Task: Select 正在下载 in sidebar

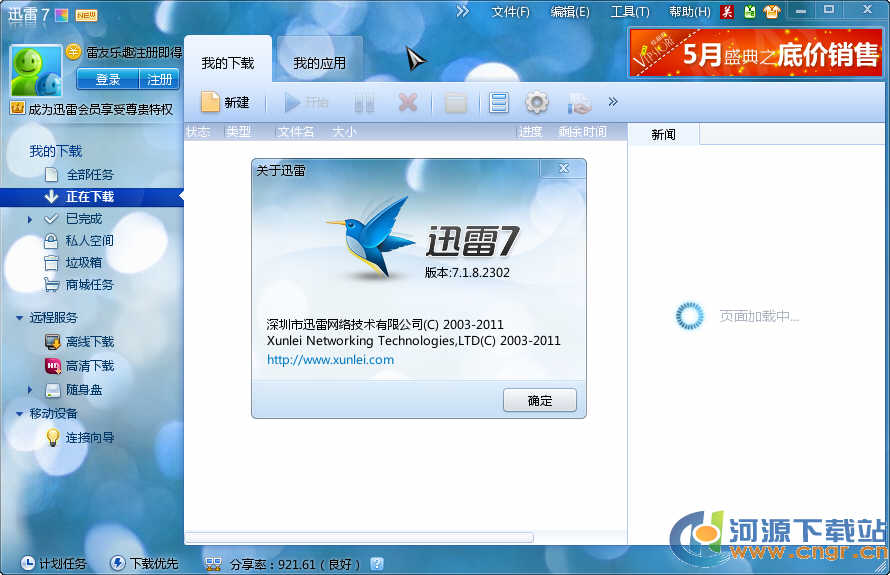Action: pyautogui.click(x=91, y=196)
